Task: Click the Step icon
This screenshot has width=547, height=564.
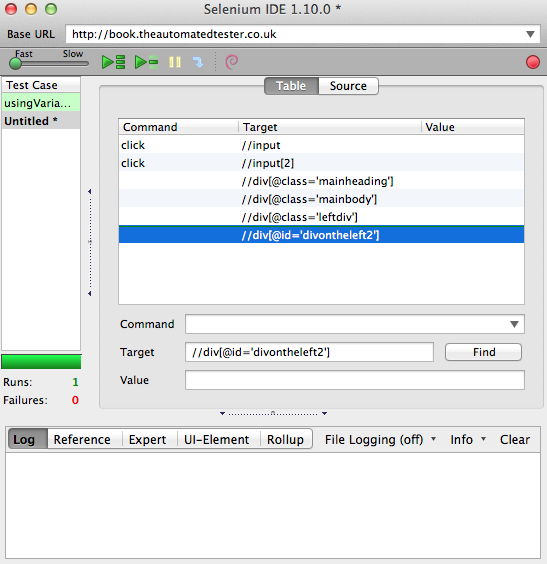Action: click(198, 62)
